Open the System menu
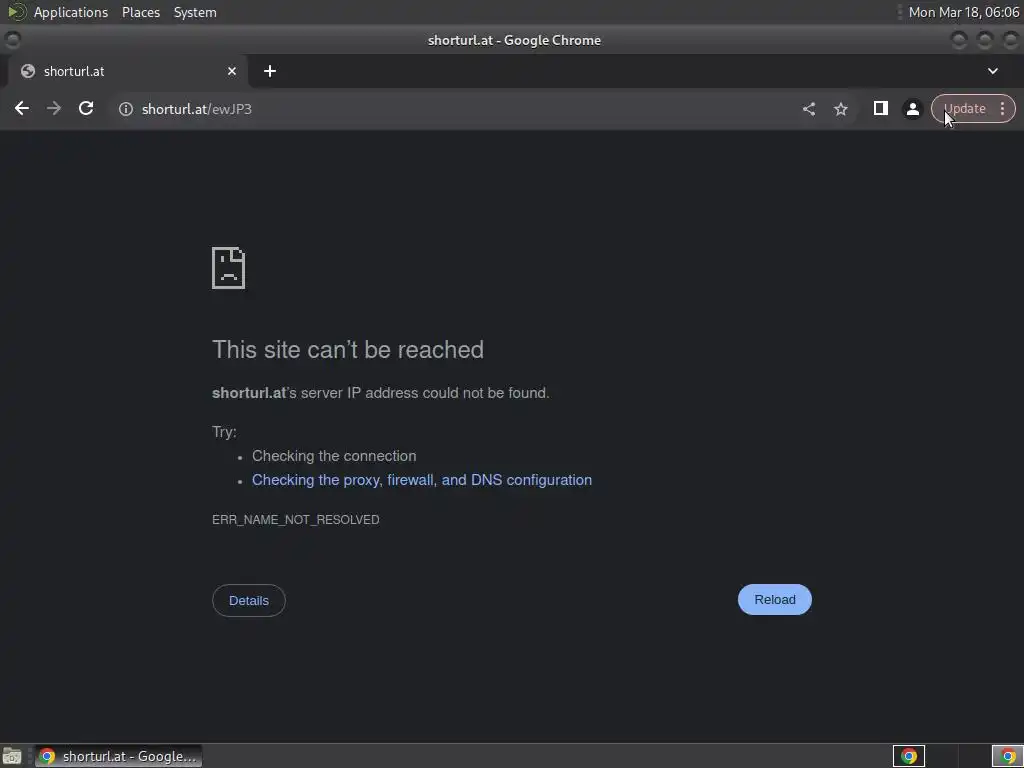This screenshot has height=768, width=1024. click(x=195, y=12)
